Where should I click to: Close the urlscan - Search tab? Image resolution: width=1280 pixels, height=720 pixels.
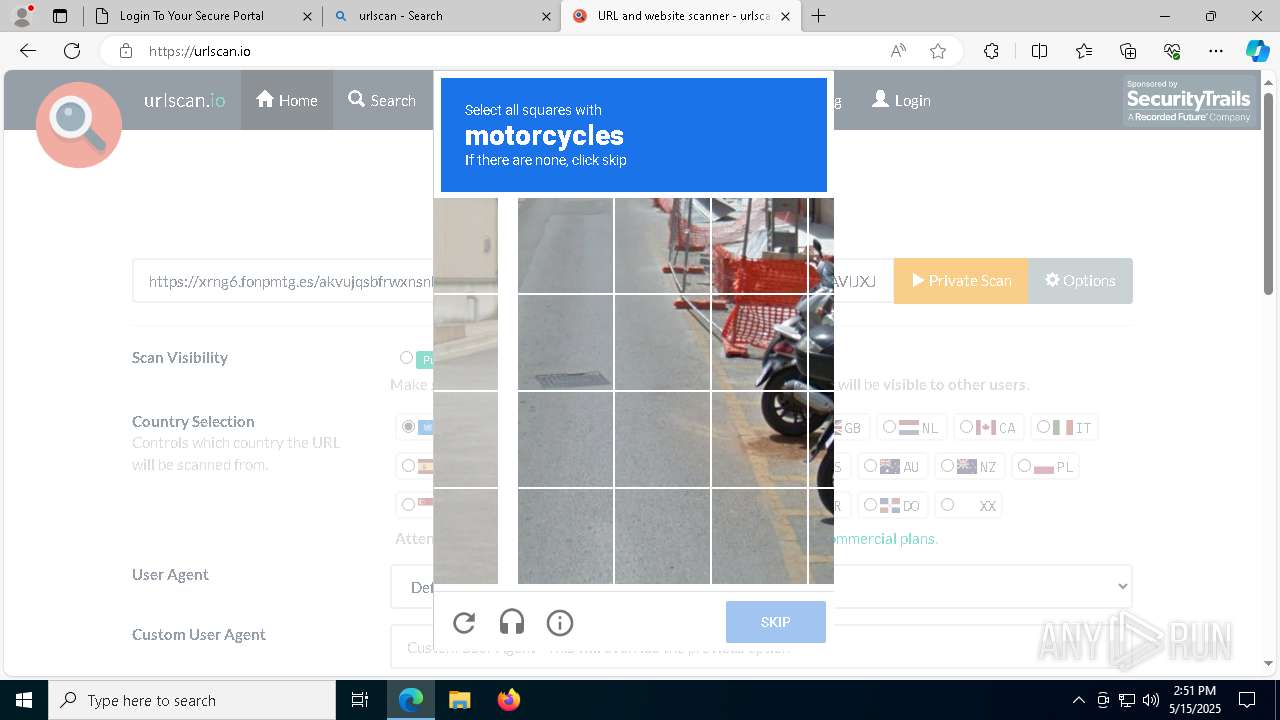[x=546, y=16]
